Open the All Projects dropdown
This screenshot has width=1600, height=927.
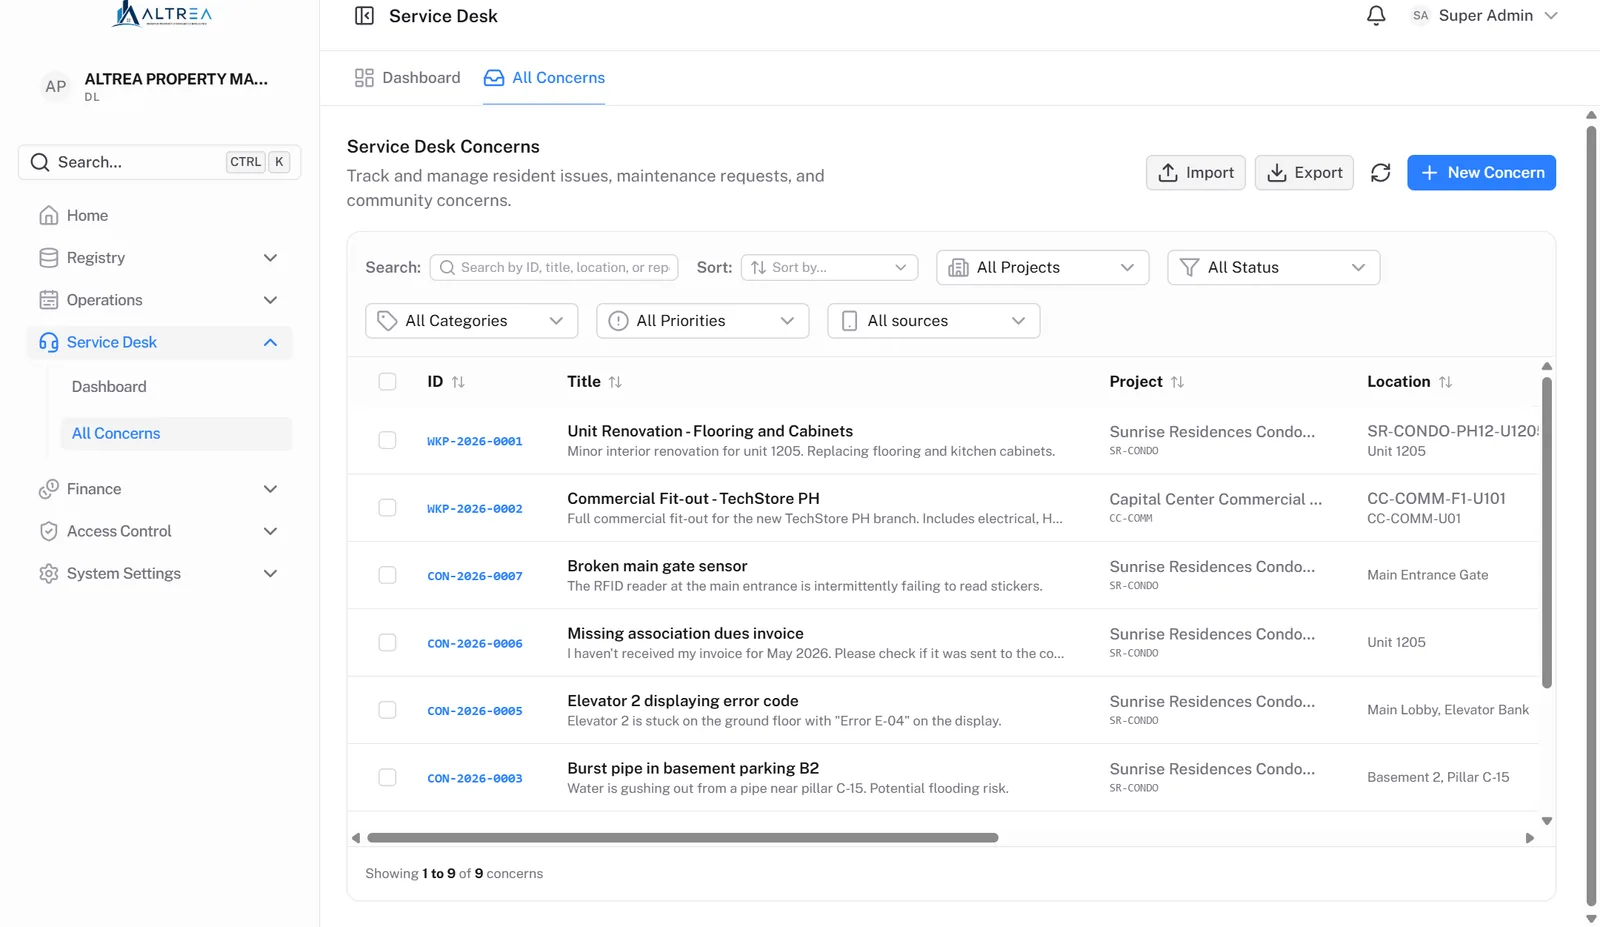(1042, 267)
